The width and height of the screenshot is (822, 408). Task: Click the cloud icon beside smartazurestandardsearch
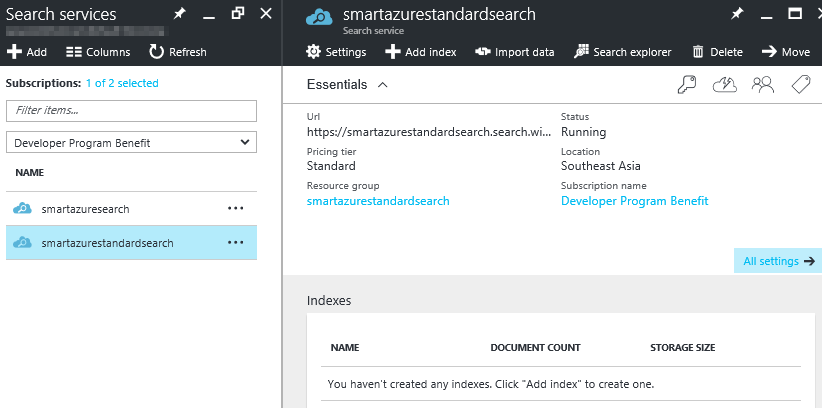[22, 242]
